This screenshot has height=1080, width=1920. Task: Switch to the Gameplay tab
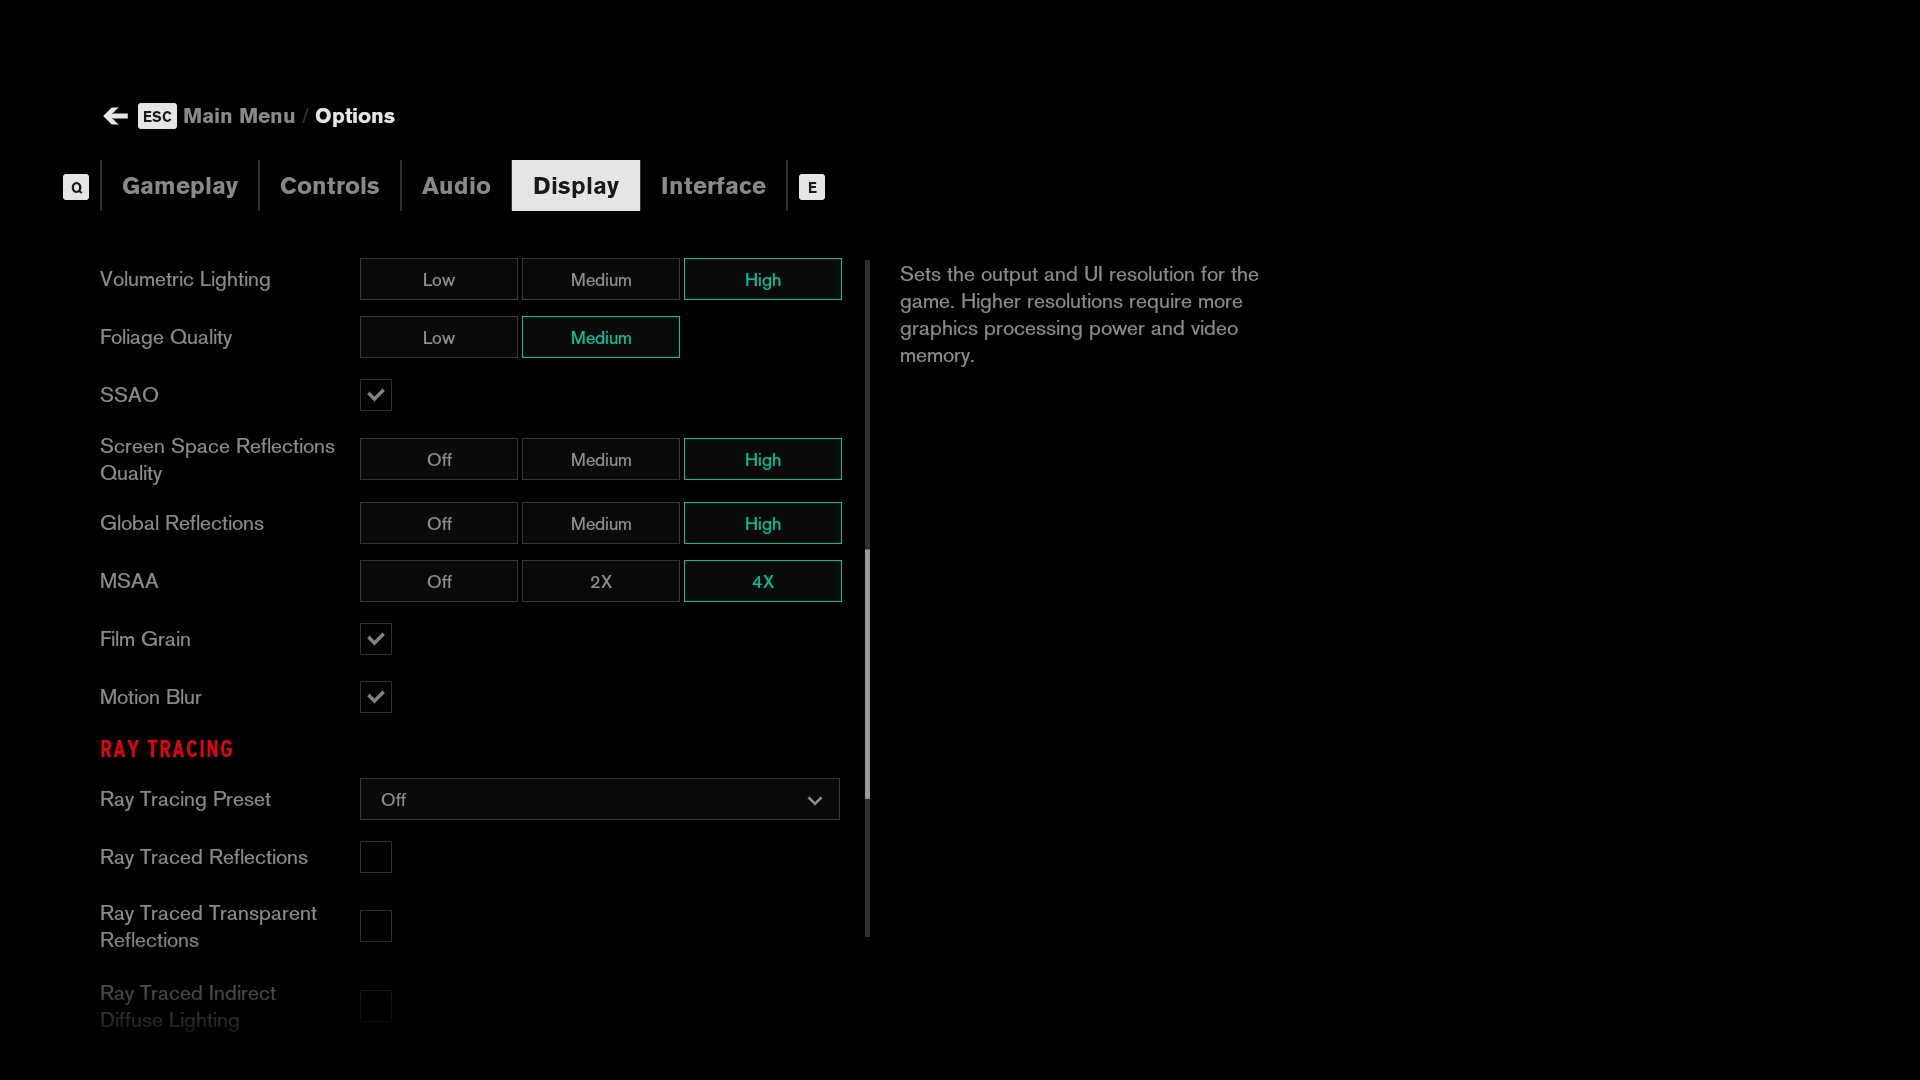(x=180, y=186)
